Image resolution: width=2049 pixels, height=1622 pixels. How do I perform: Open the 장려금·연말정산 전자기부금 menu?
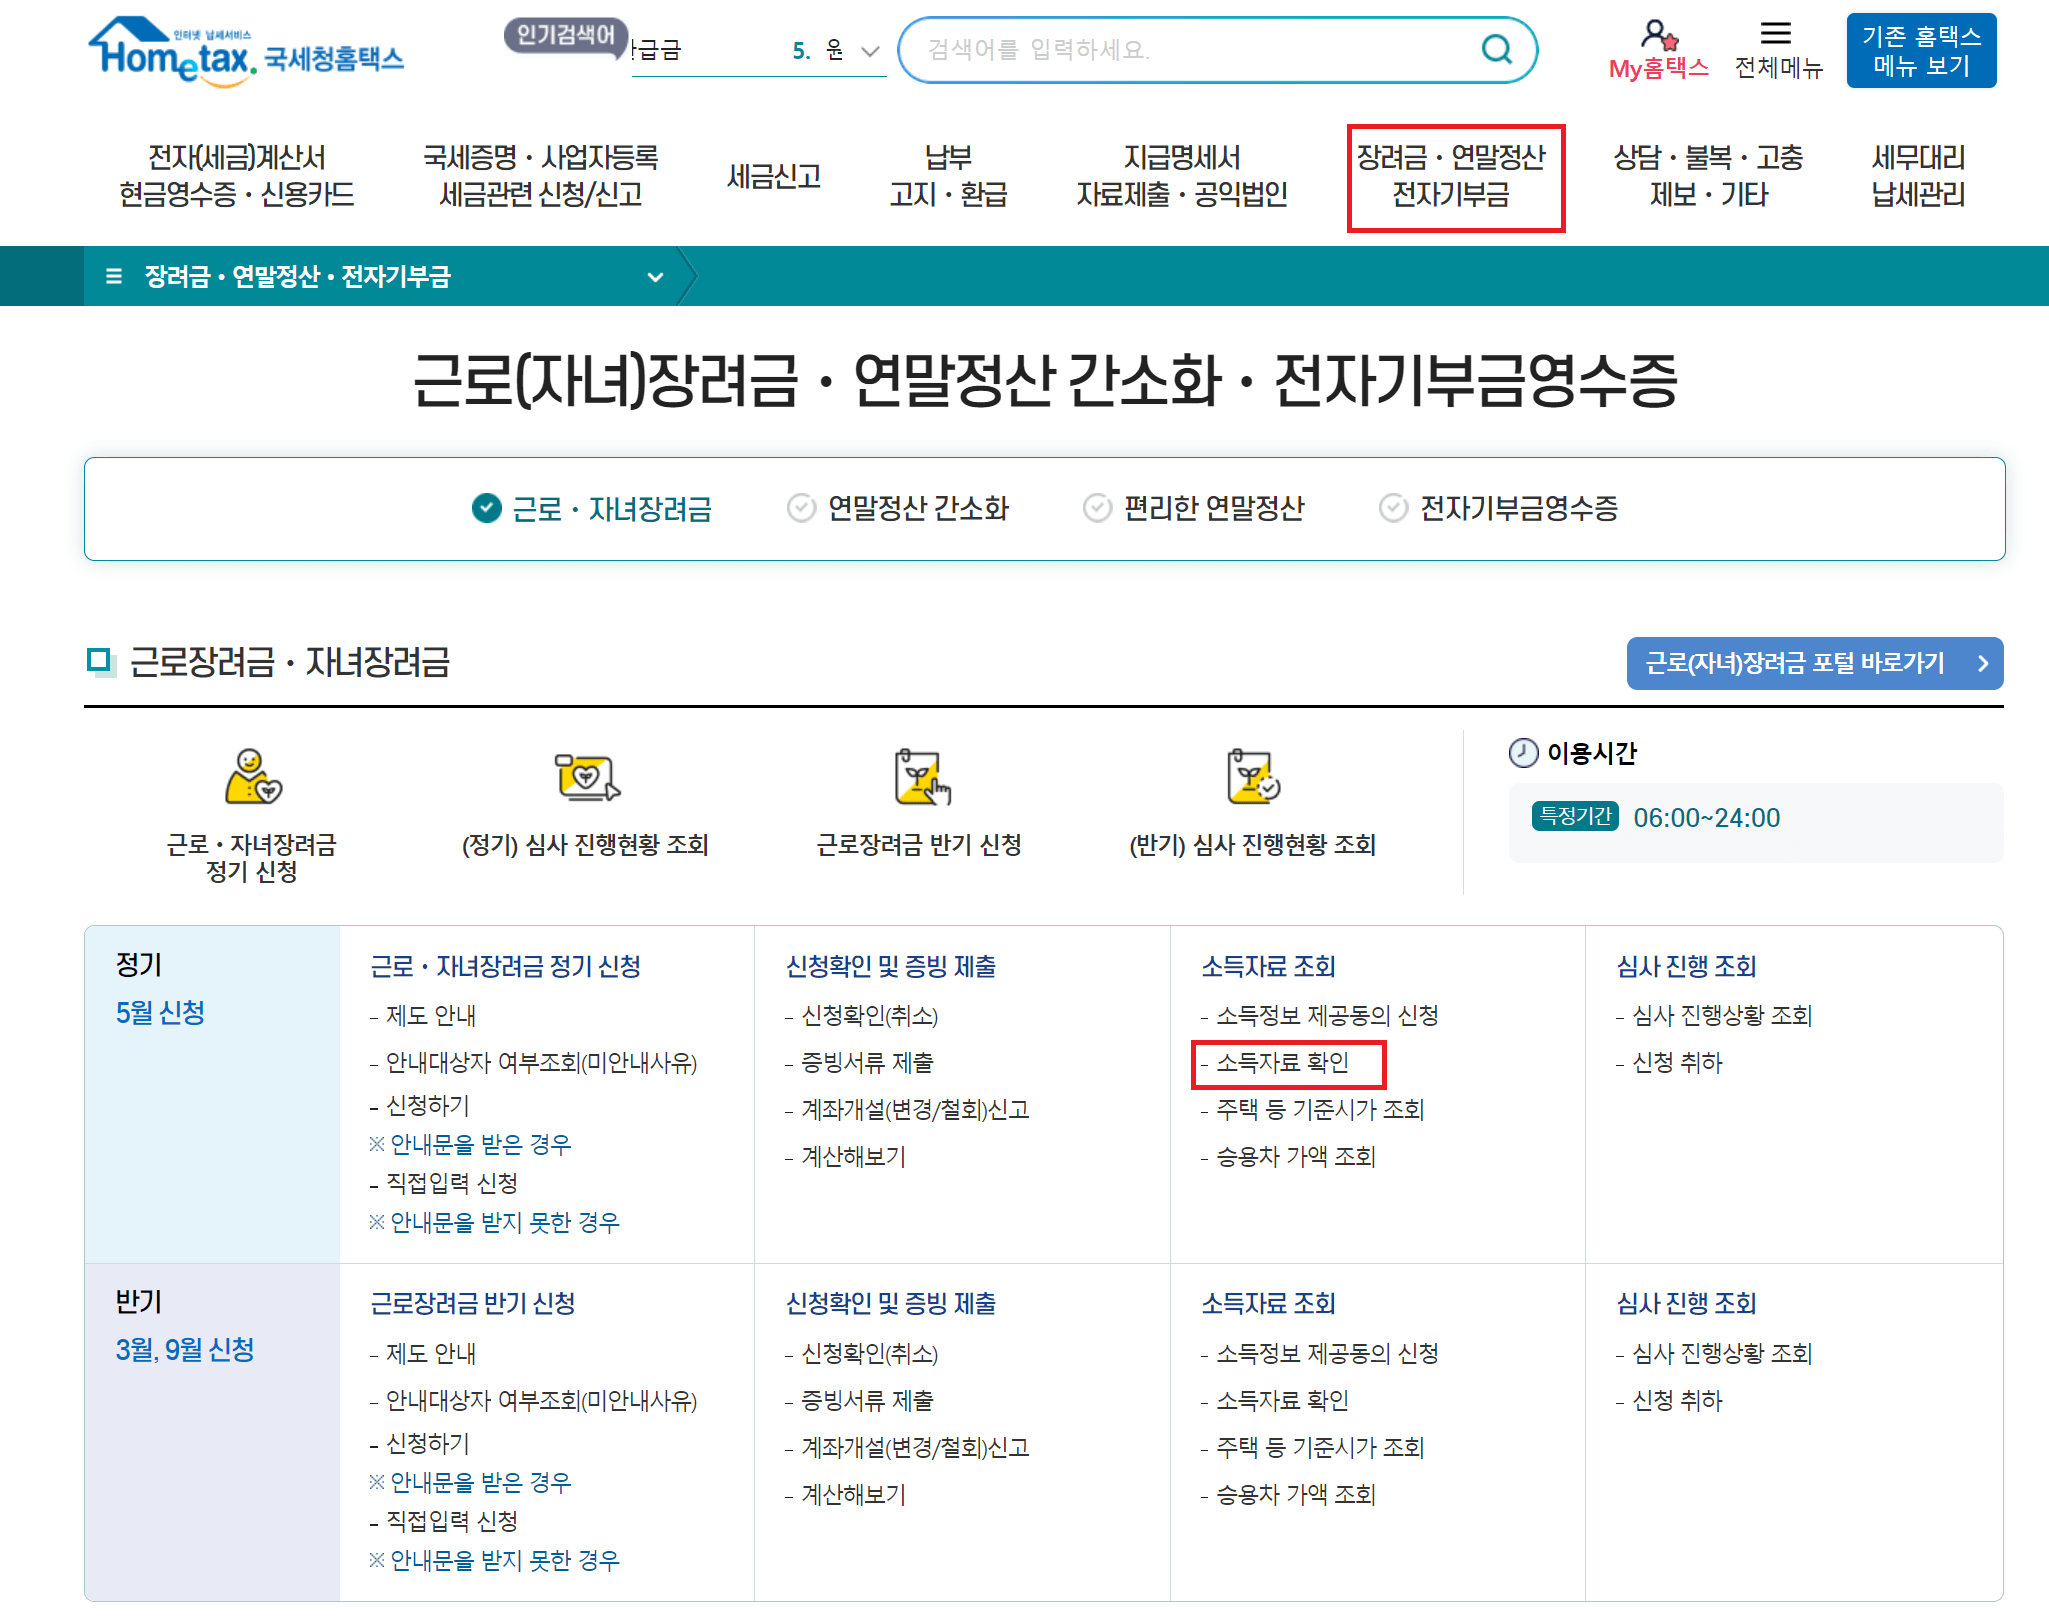coord(1456,176)
